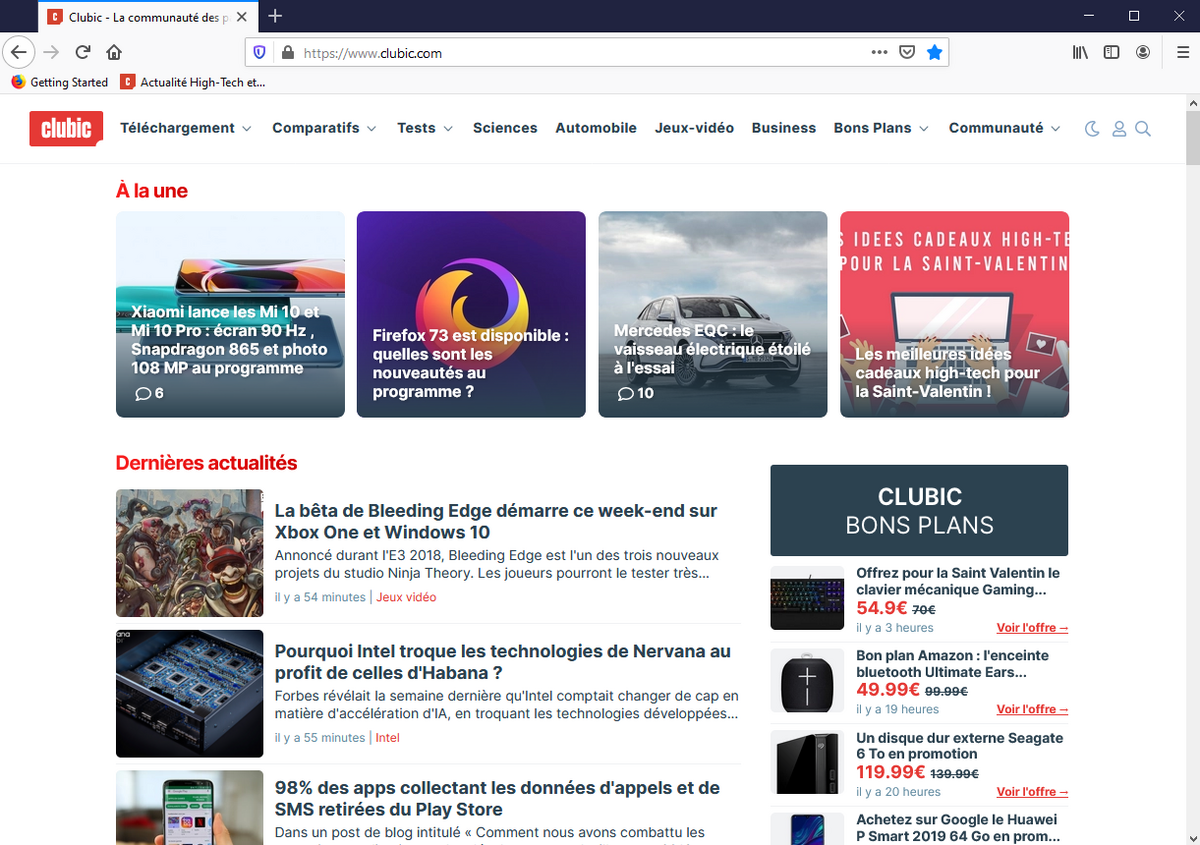Open the Firefox 73 featured article card

471,314
